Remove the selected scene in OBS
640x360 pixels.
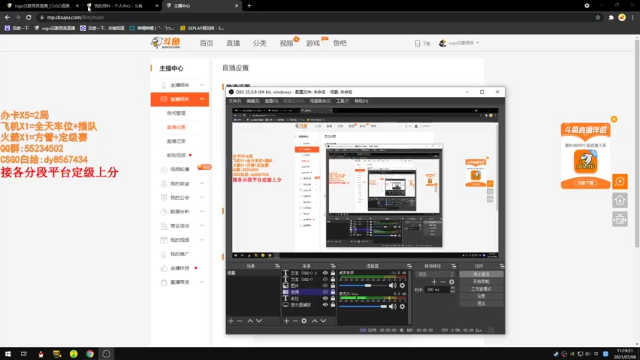coord(240,321)
